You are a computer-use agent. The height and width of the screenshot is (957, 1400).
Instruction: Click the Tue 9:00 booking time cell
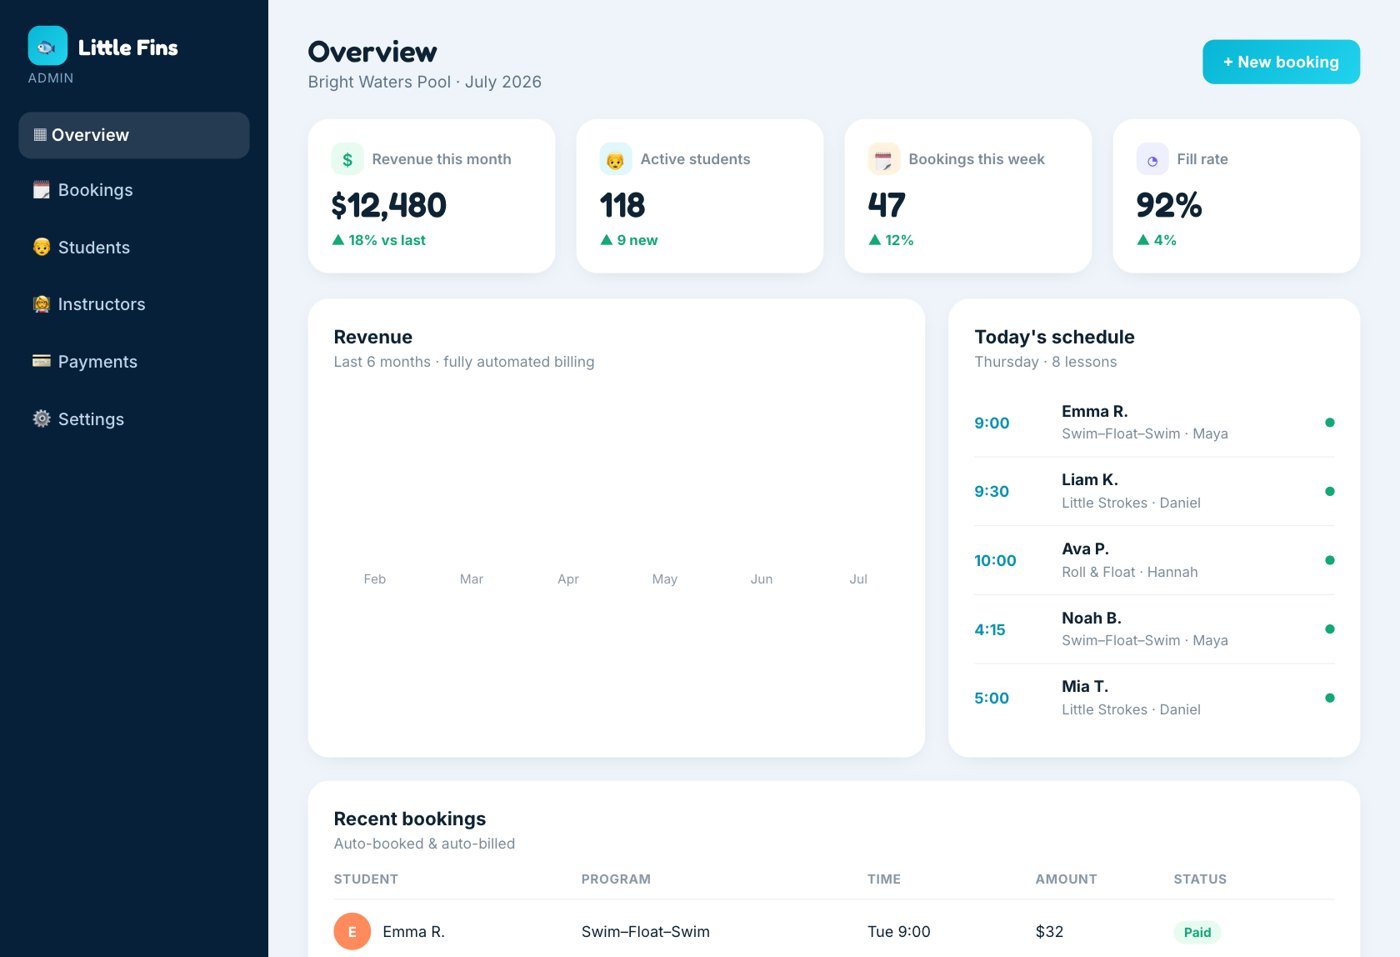tap(899, 932)
